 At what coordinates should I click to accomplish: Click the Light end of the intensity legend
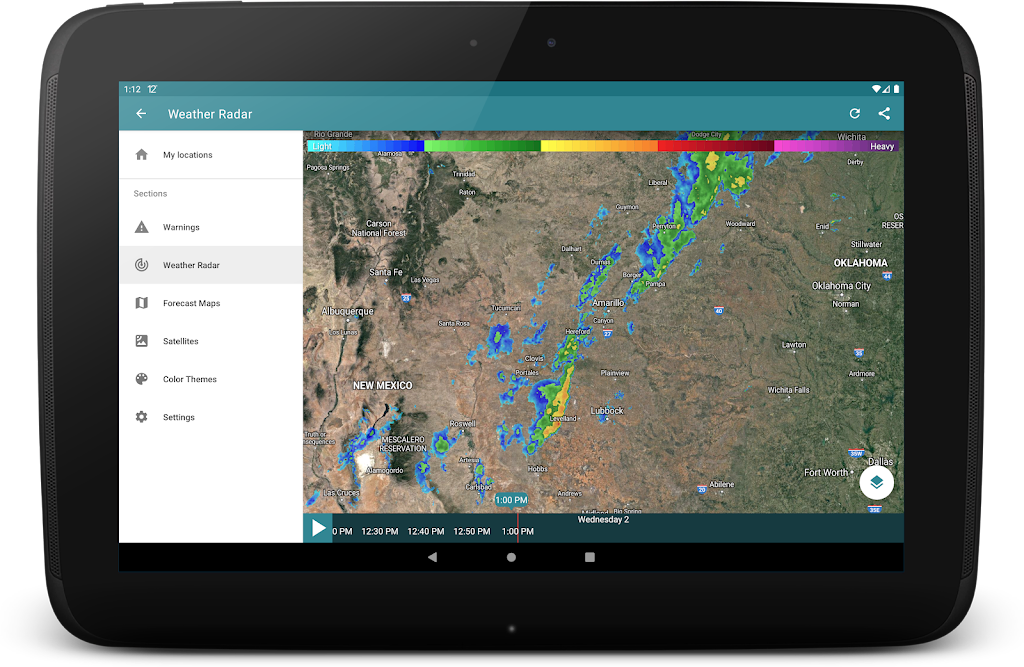click(x=321, y=146)
